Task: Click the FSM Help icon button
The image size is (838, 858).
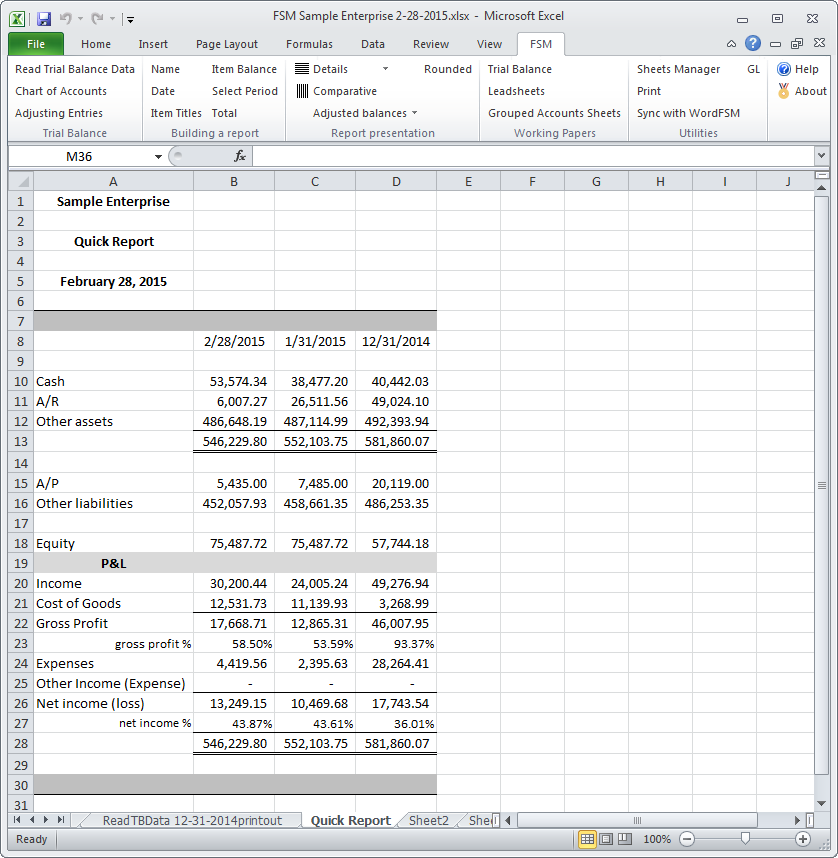Action: 784,69
